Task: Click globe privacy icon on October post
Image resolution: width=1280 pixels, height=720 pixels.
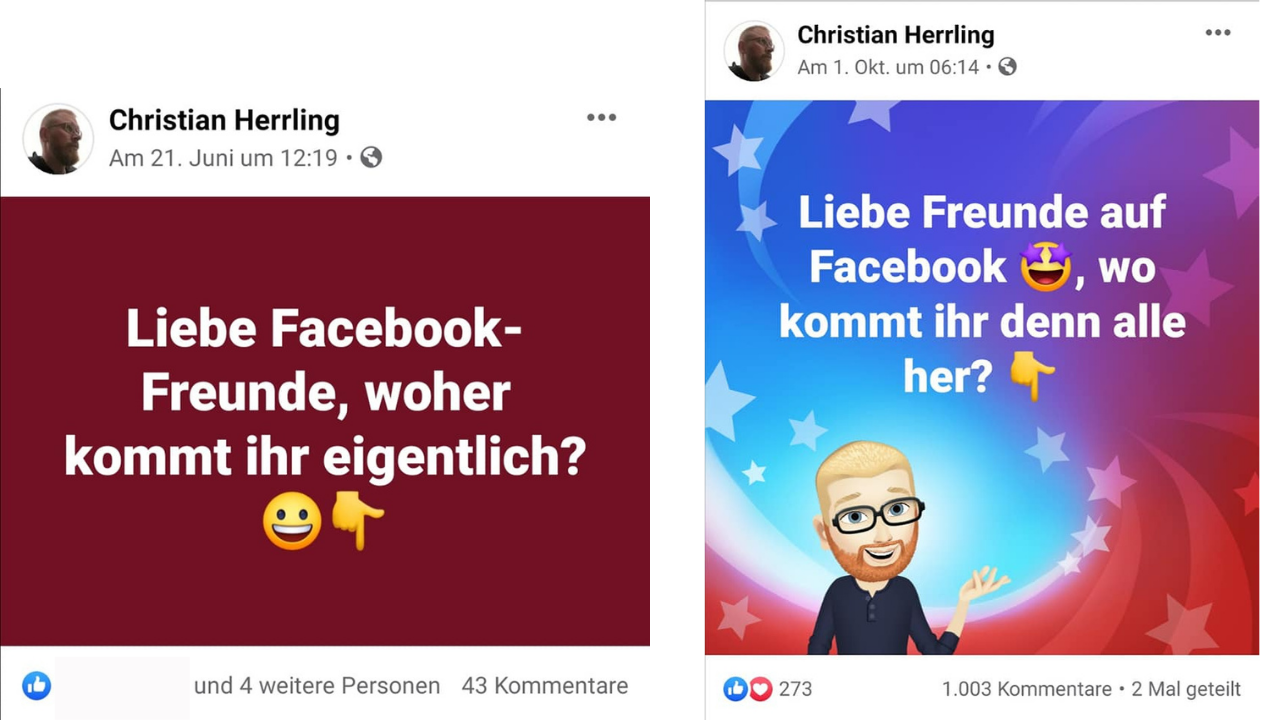Action: coord(1008,67)
